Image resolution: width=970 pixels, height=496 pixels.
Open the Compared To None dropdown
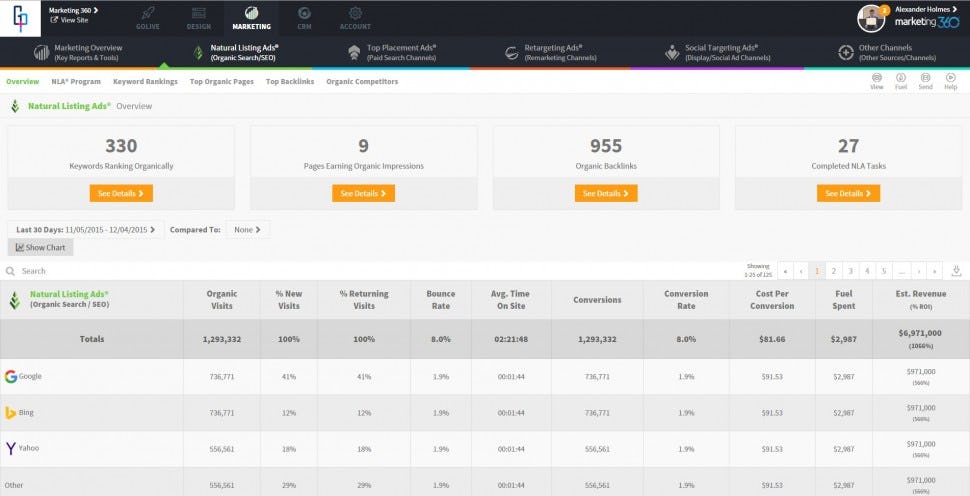point(247,229)
